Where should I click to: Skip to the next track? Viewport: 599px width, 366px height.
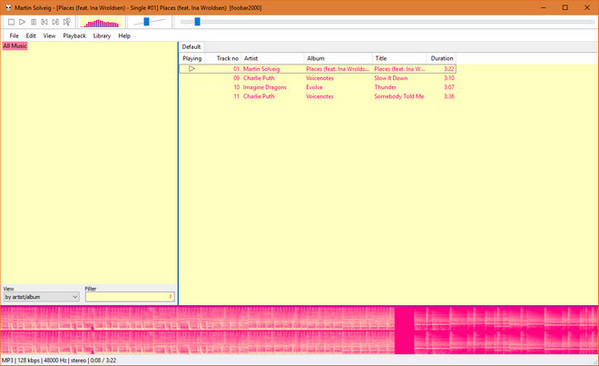56,22
